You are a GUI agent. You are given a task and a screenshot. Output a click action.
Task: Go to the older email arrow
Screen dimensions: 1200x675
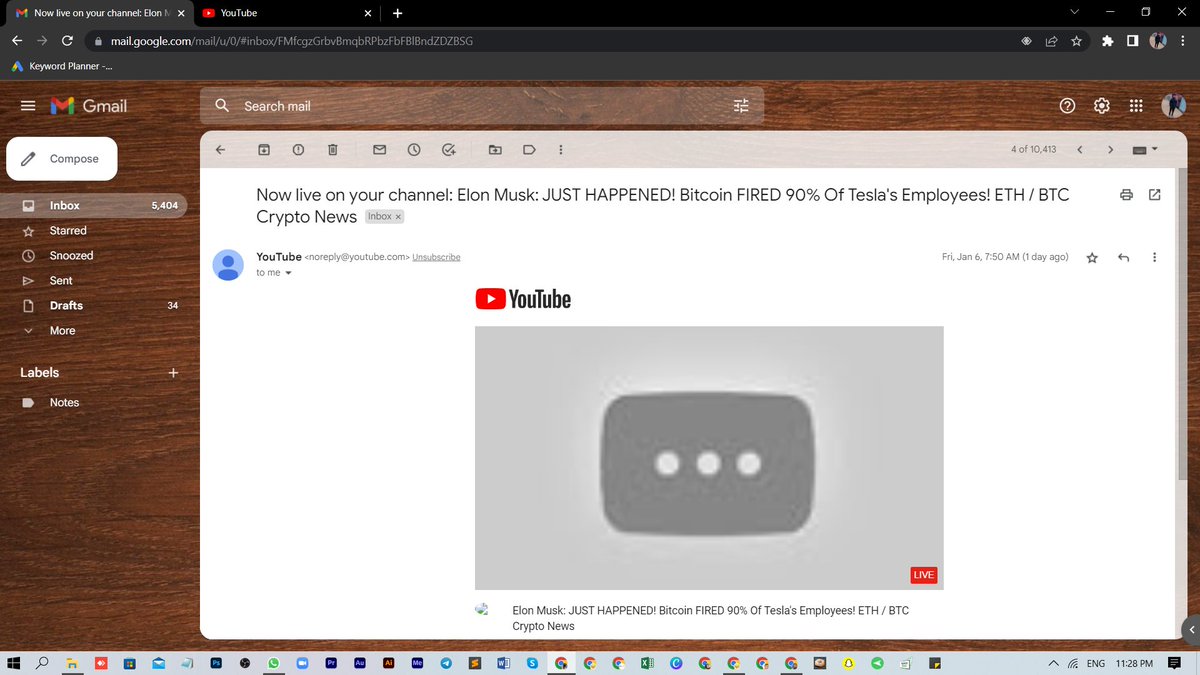1110,150
